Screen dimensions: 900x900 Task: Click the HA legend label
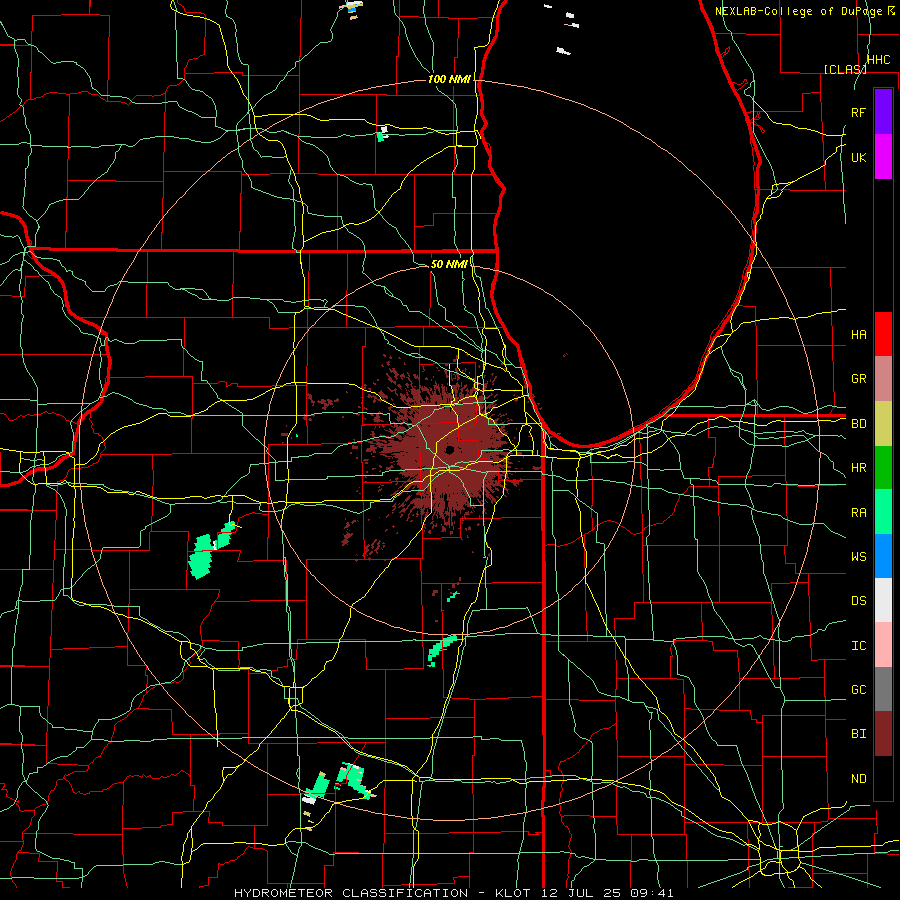tap(858, 334)
